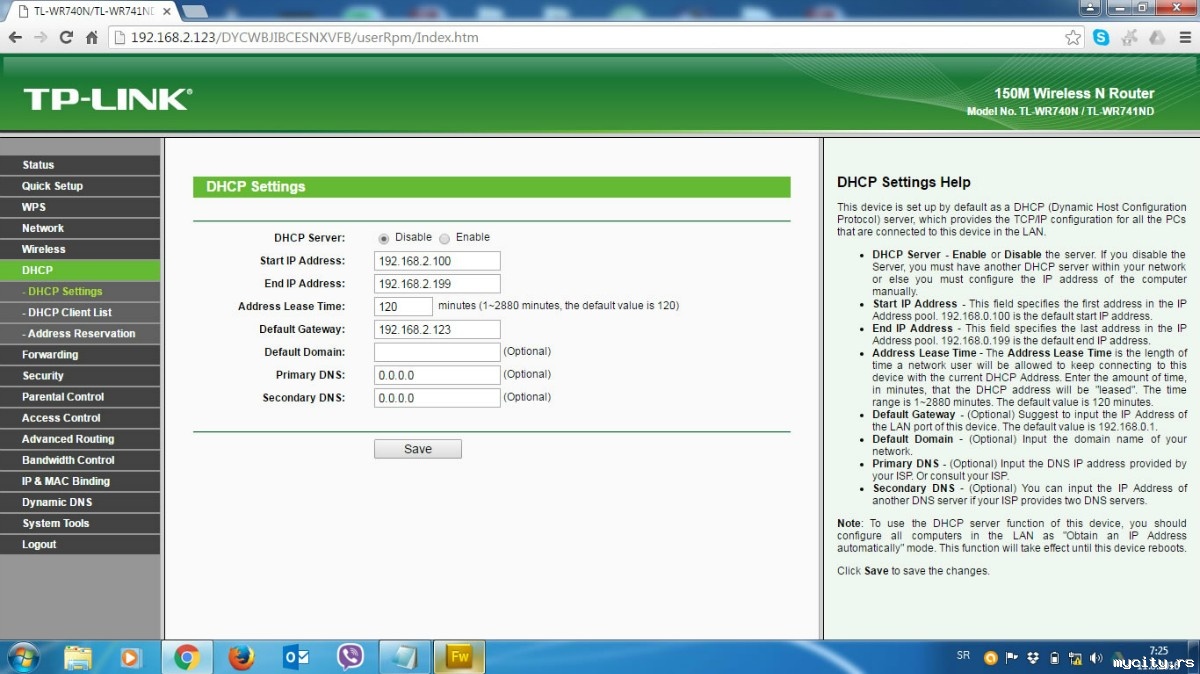Open the Security menu
This screenshot has width=1200, height=674.
click(80, 375)
